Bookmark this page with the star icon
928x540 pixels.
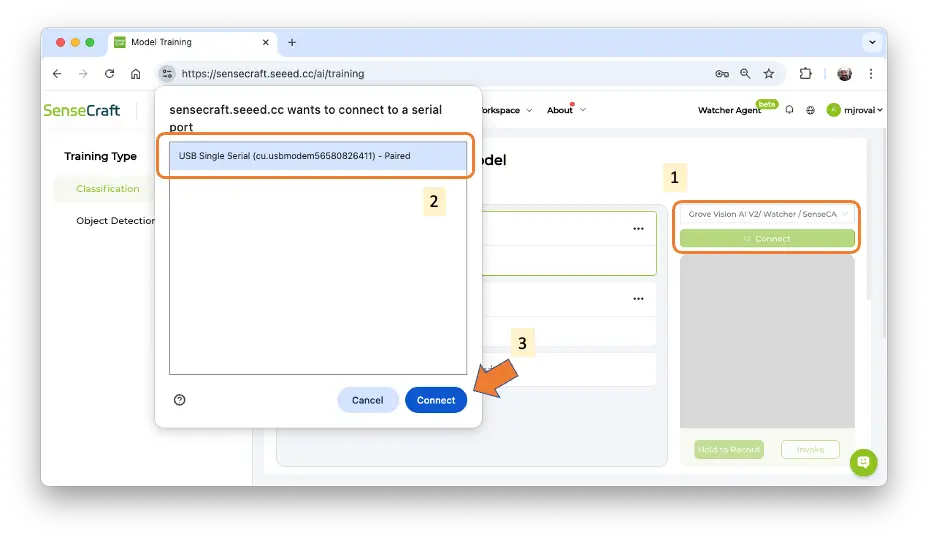pos(769,74)
